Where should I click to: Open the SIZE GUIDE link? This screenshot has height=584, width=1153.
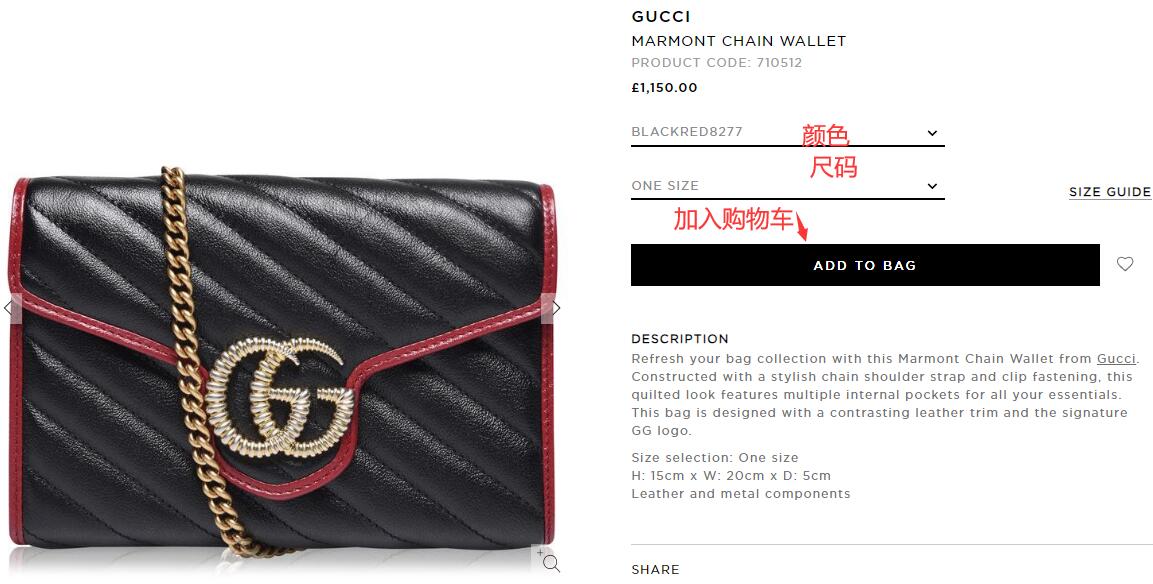pos(1110,192)
